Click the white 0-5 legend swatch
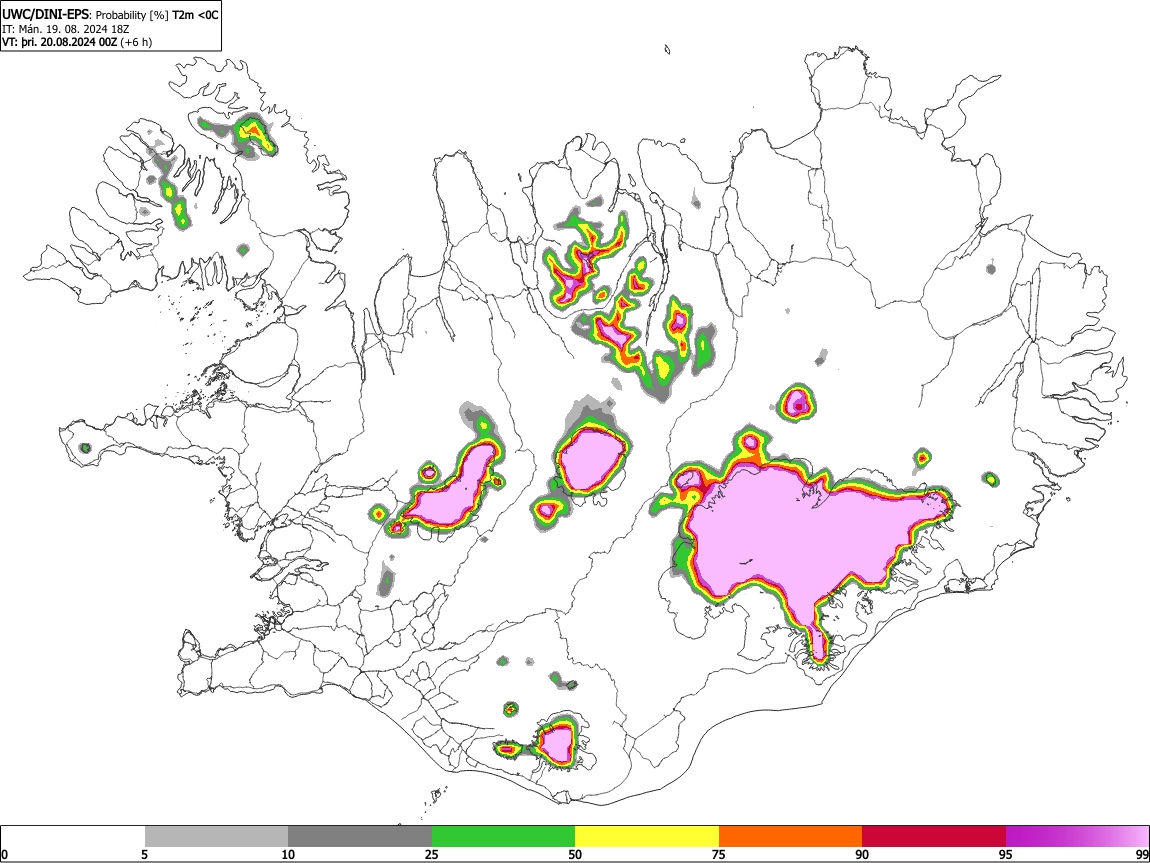1150x863 pixels. [73, 836]
